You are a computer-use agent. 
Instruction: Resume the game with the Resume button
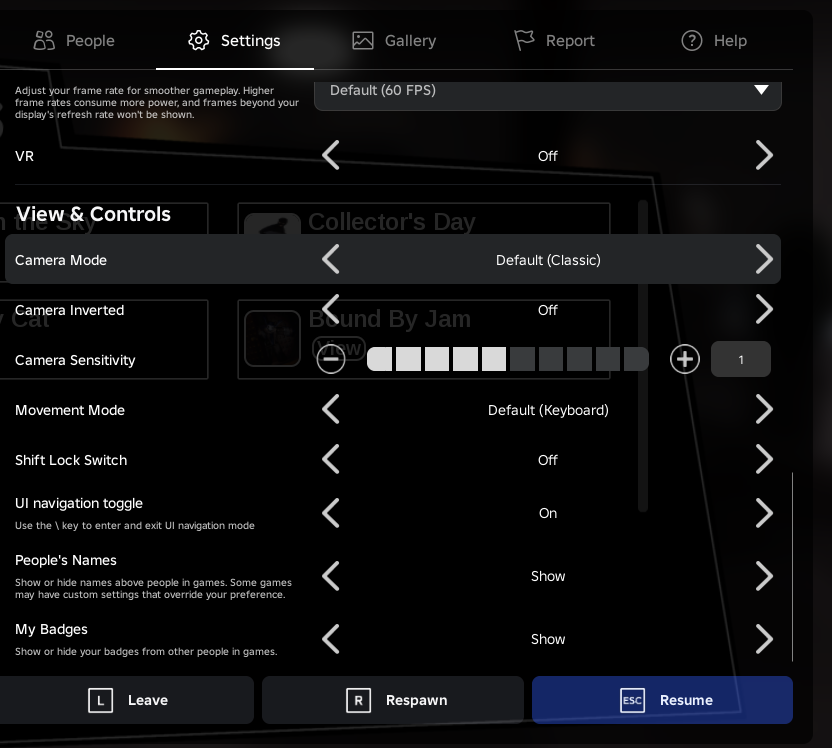tap(662, 700)
